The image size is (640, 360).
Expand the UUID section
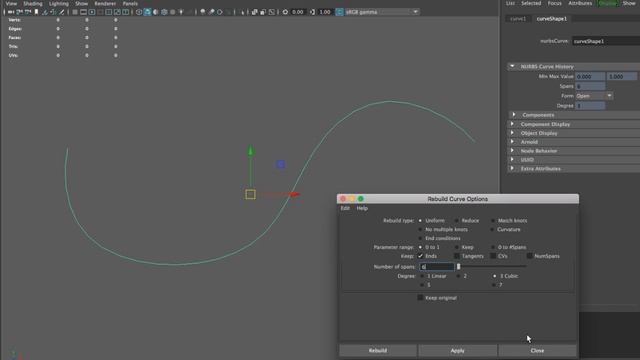point(512,160)
